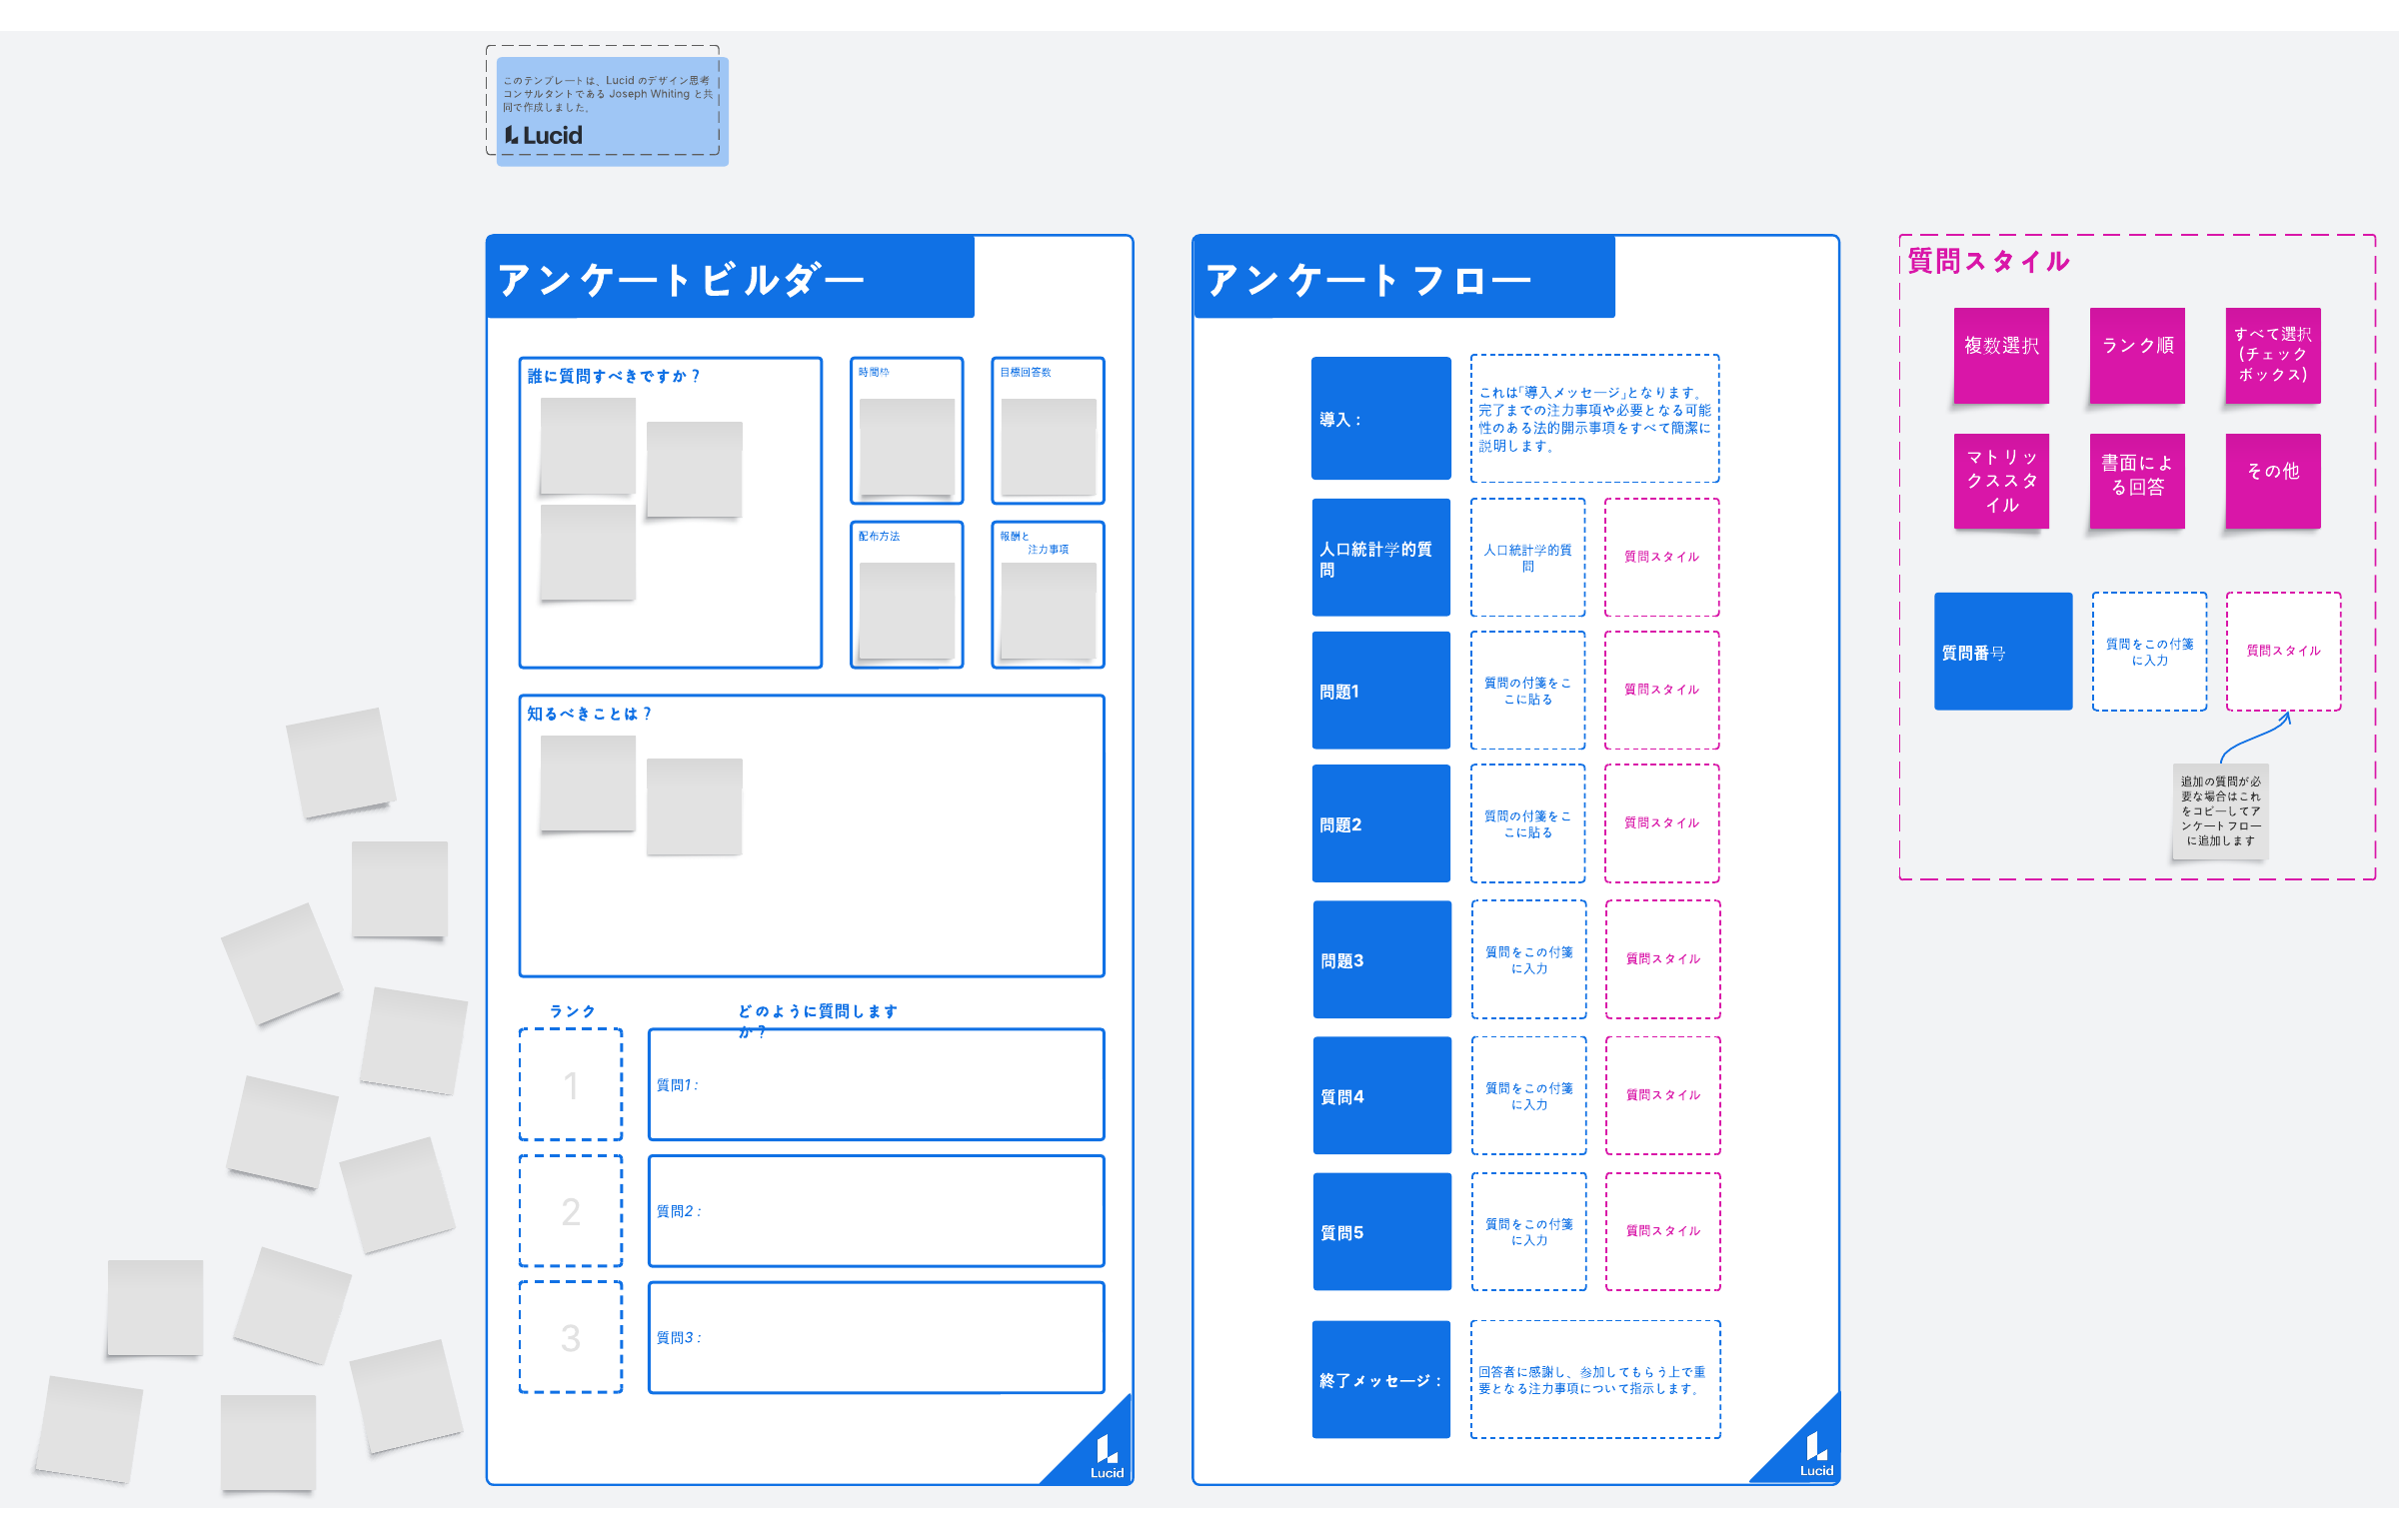Click the 質問2 input box
Viewport: 2399px width, 1540px height.
(876, 1211)
